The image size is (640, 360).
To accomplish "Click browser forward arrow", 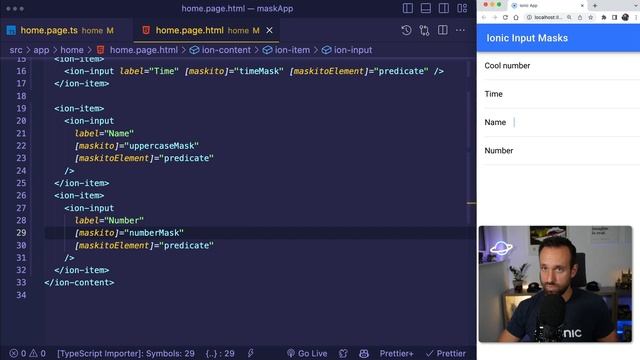I will pyautogui.click(x=495, y=18).
